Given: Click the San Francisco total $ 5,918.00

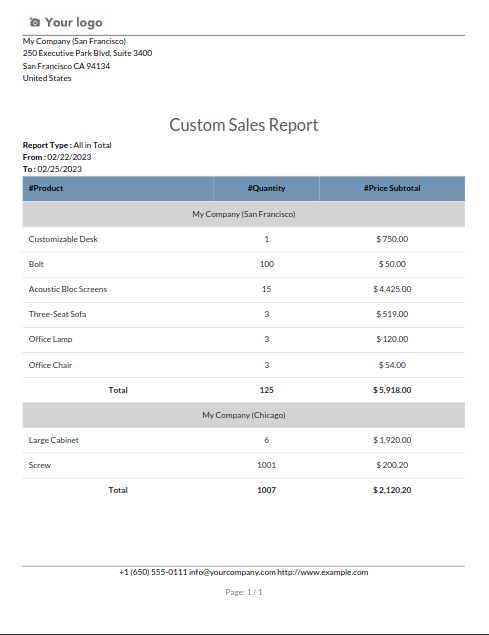Looking at the screenshot, I should click(x=392, y=390).
